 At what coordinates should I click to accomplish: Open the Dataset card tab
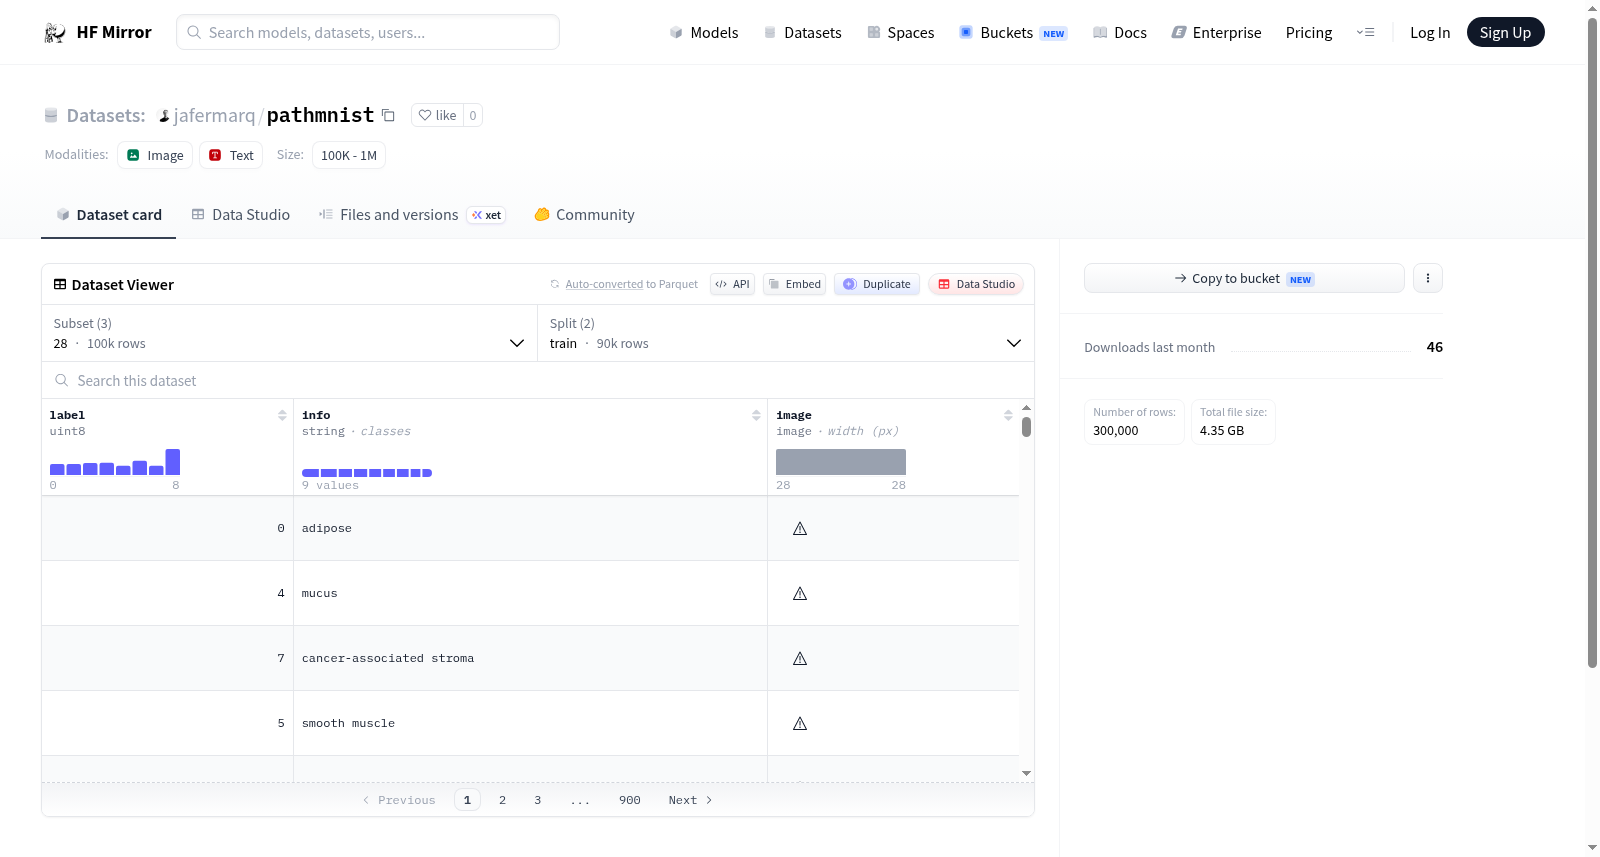click(109, 215)
